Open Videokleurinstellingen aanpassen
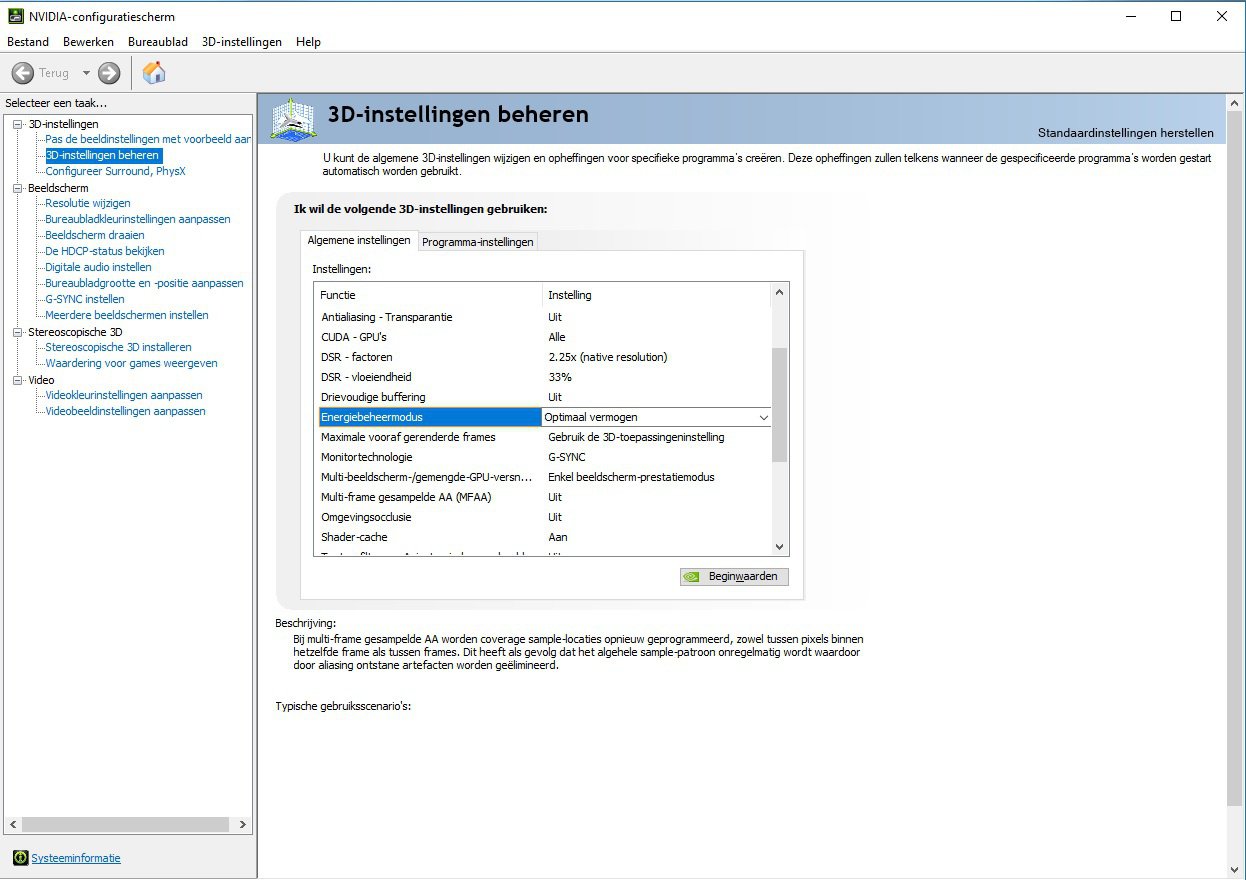Viewport: 1246px width, 880px height. [124, 395]
